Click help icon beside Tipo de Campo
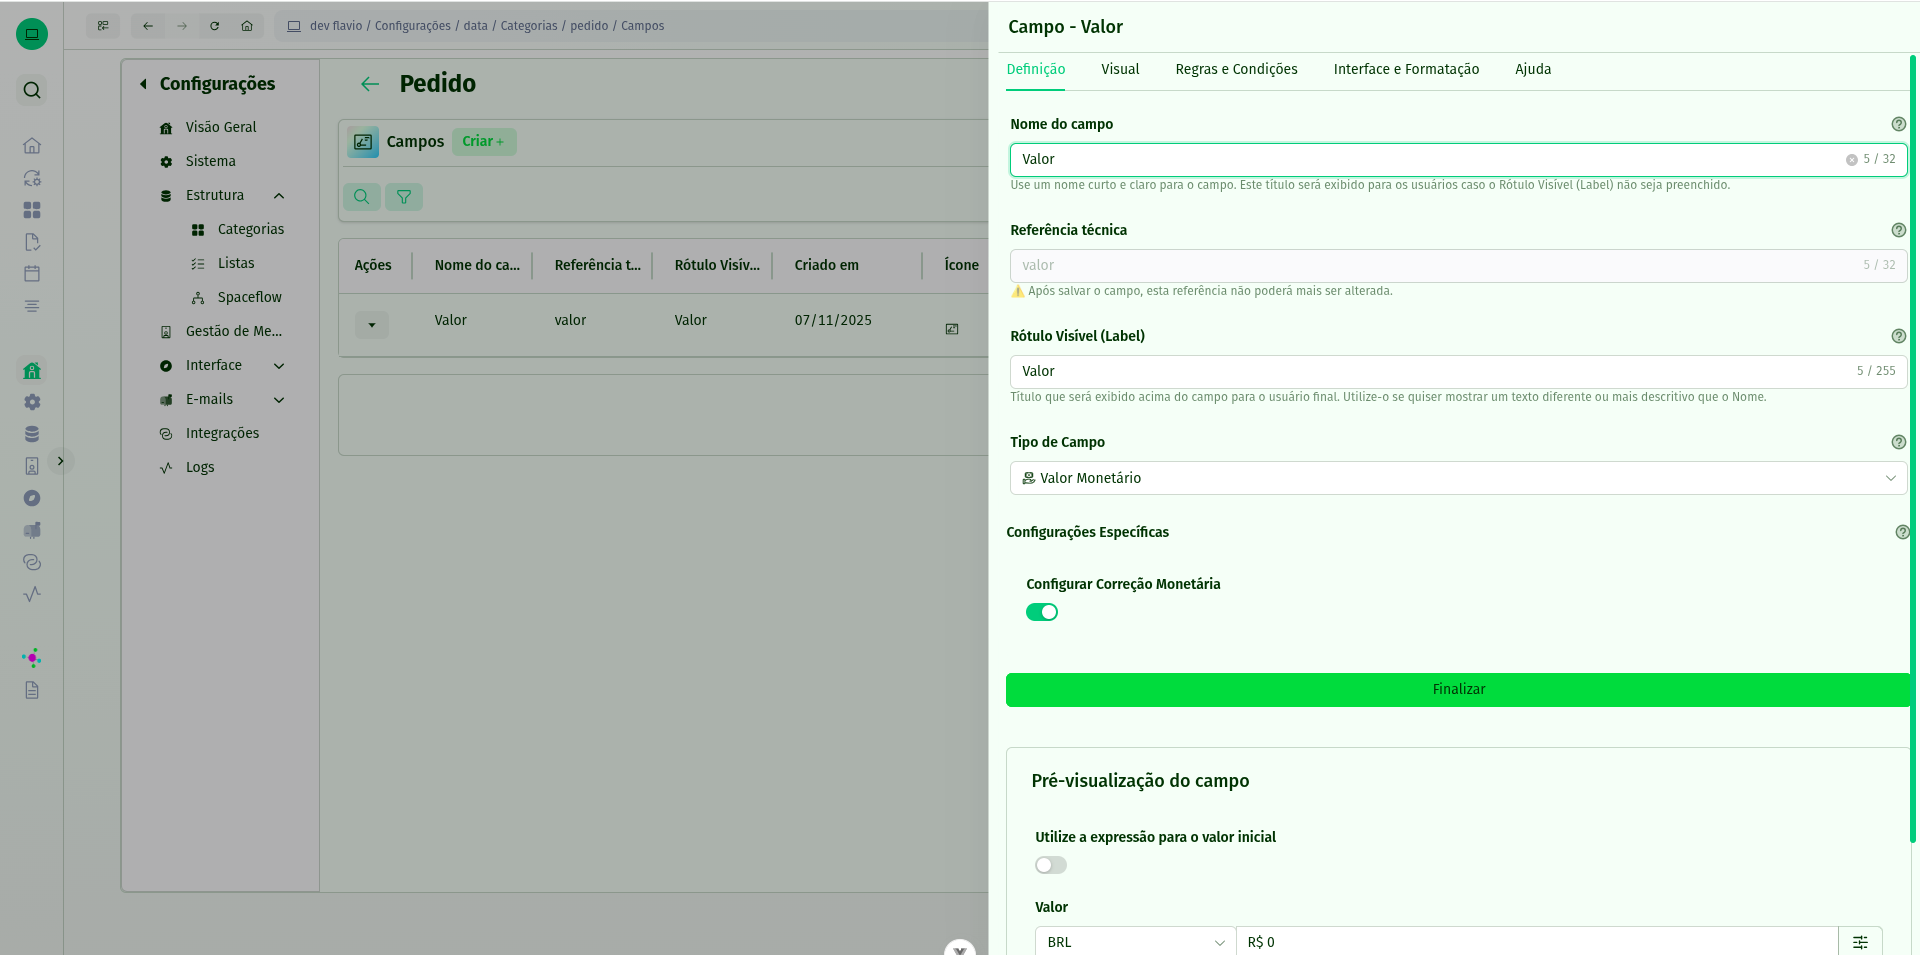Viewport: 1920px width, 955px height. (x=1898, y=442)
